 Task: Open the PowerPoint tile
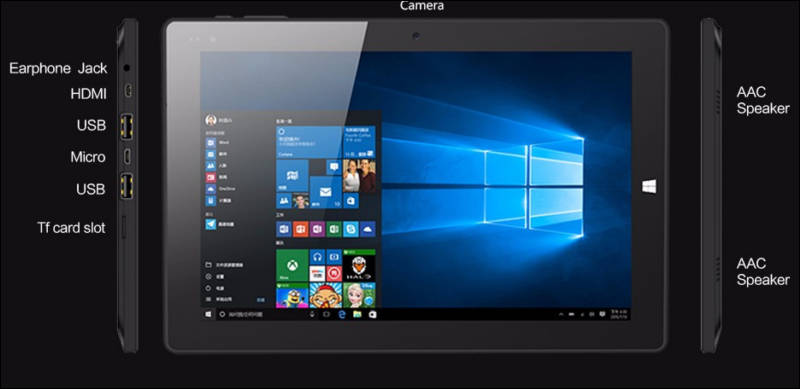click(301, 229)
